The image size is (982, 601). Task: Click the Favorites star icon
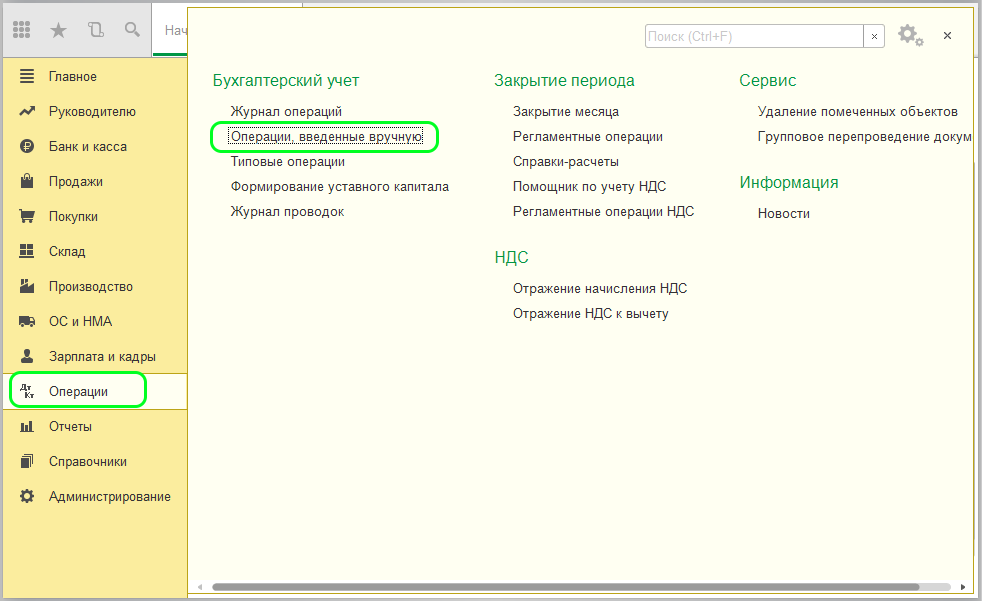[58, 30]
